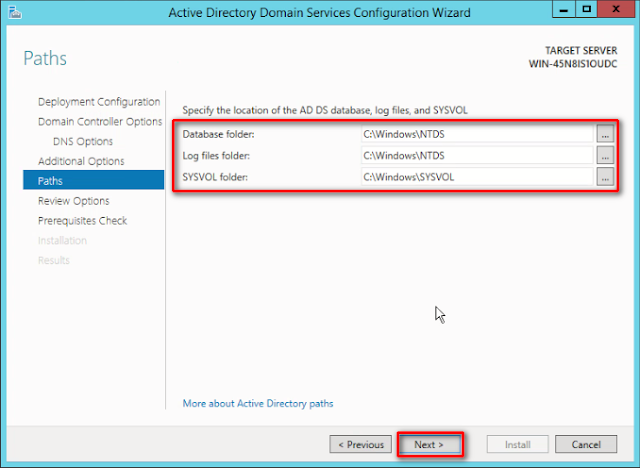Open More about Active Directory paths link
Viewport: 640px width, 468px height.
click(x=258, y=404)
